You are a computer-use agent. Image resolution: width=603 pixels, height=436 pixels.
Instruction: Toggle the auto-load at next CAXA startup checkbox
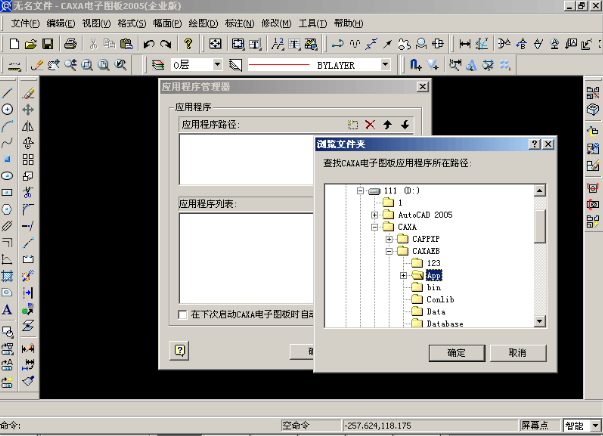coord(181,314)
